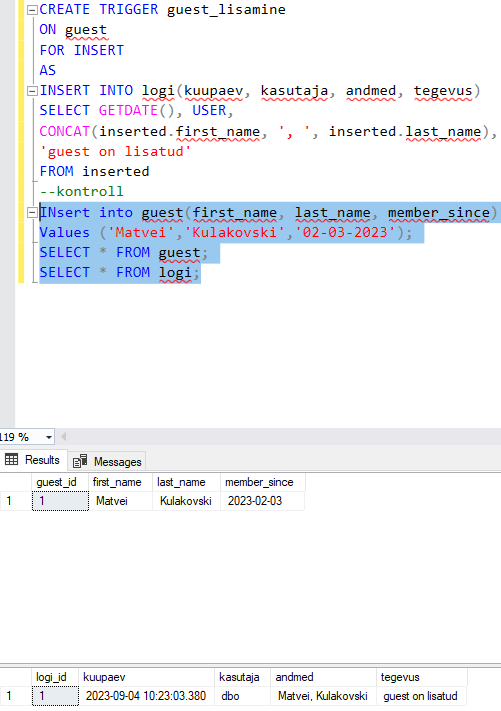Click the horizontal scroll left arrow
Viewport: 501px width, 711px height.
(x=63, y=437)
